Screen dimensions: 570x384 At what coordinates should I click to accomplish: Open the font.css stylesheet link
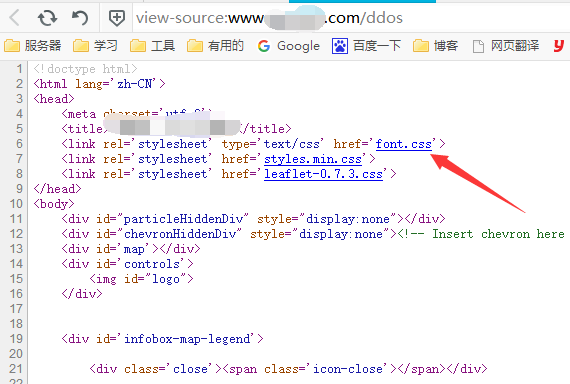(404, 144)
